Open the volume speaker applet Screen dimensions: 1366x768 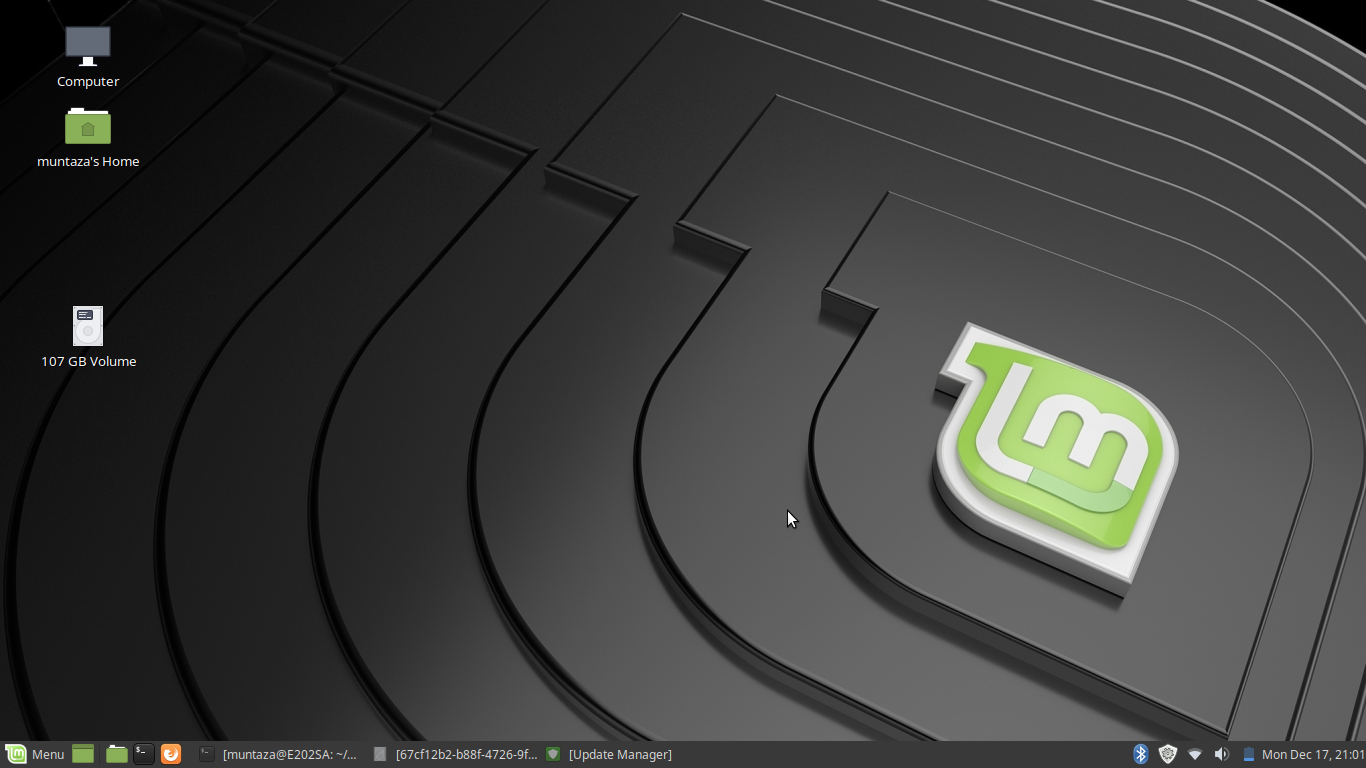pyautogui.click(x=1221, y=754)
